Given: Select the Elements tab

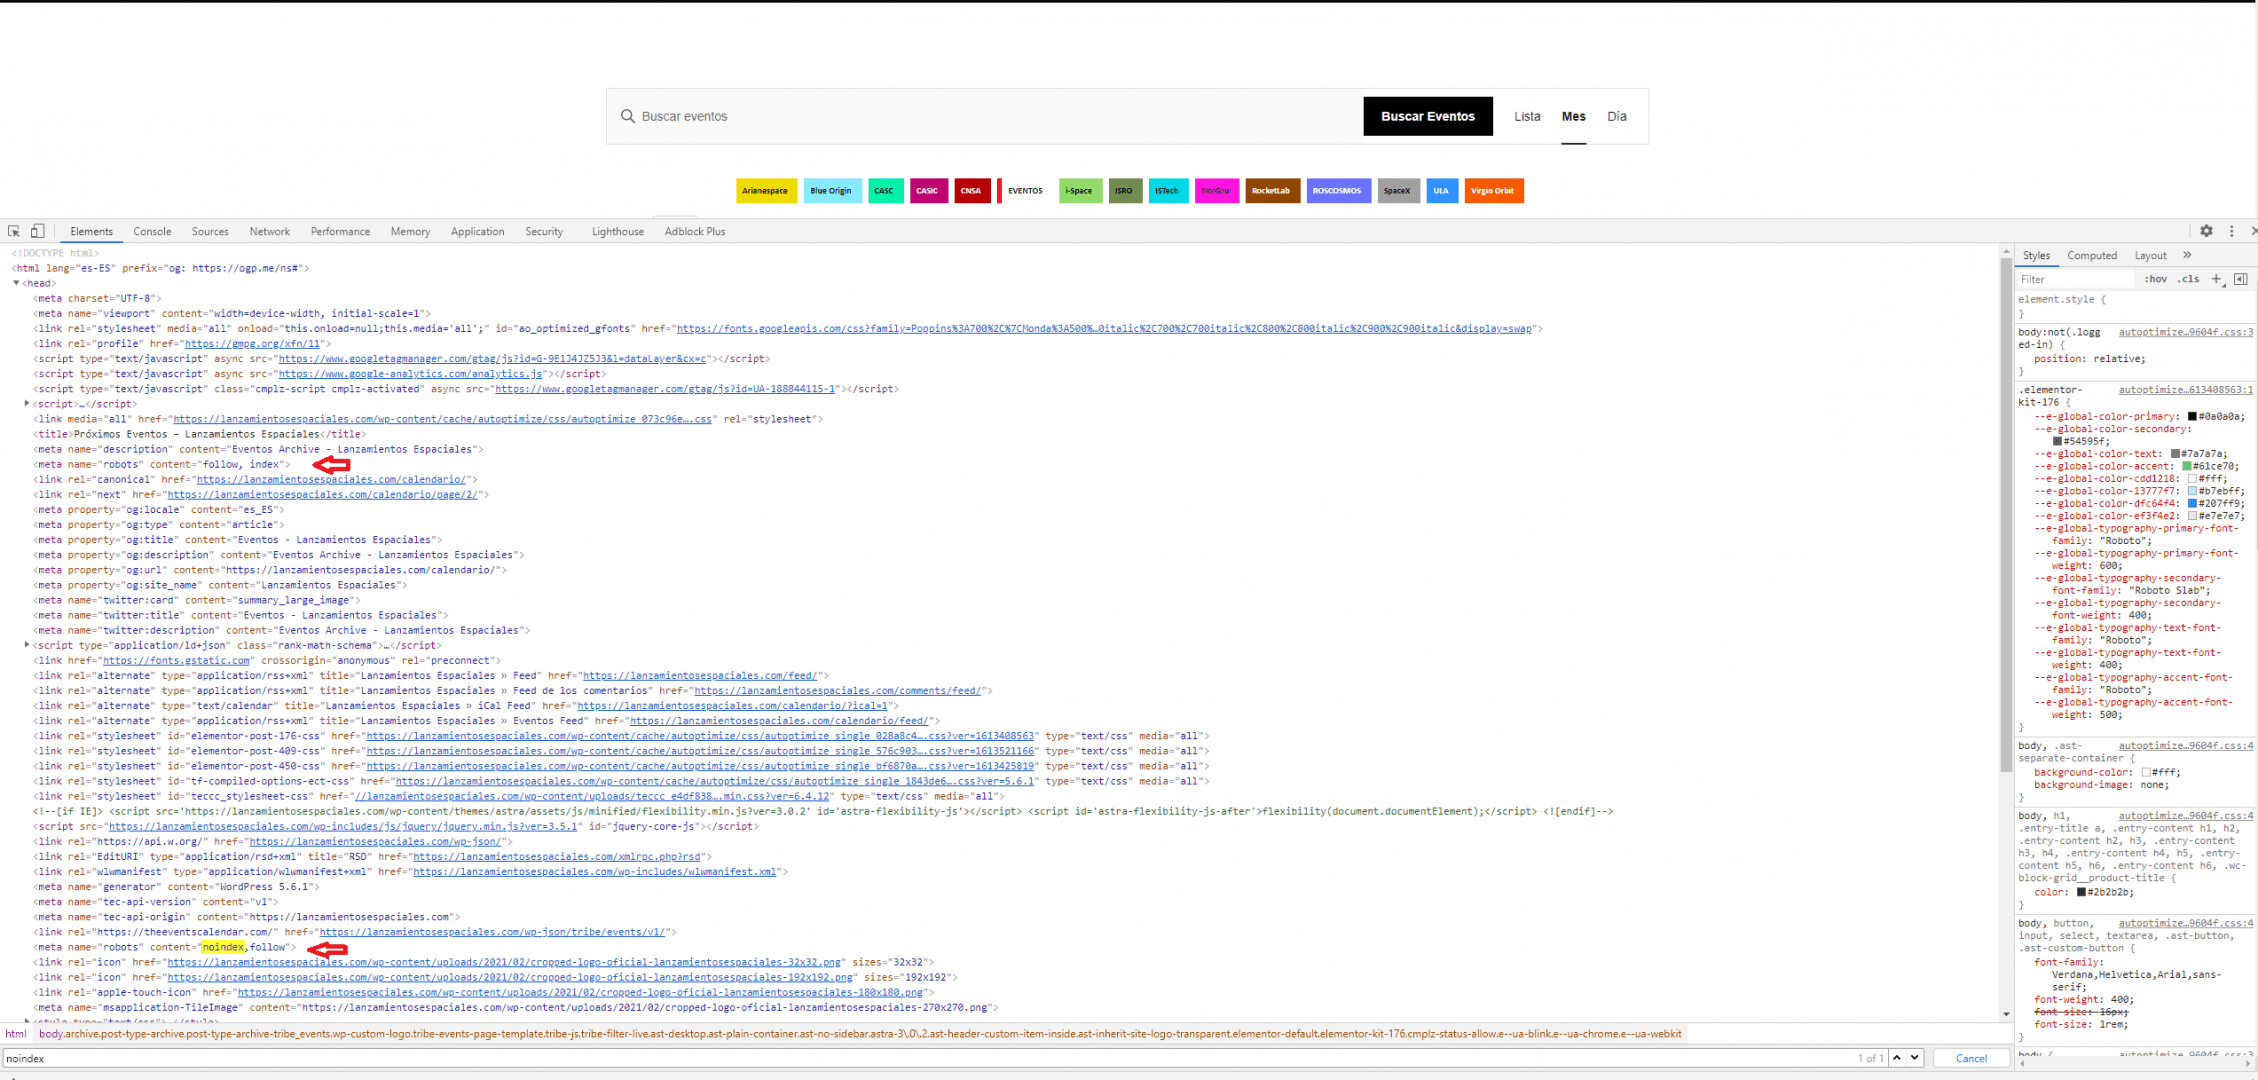Looking at the screenshot, I should point(92,231).
